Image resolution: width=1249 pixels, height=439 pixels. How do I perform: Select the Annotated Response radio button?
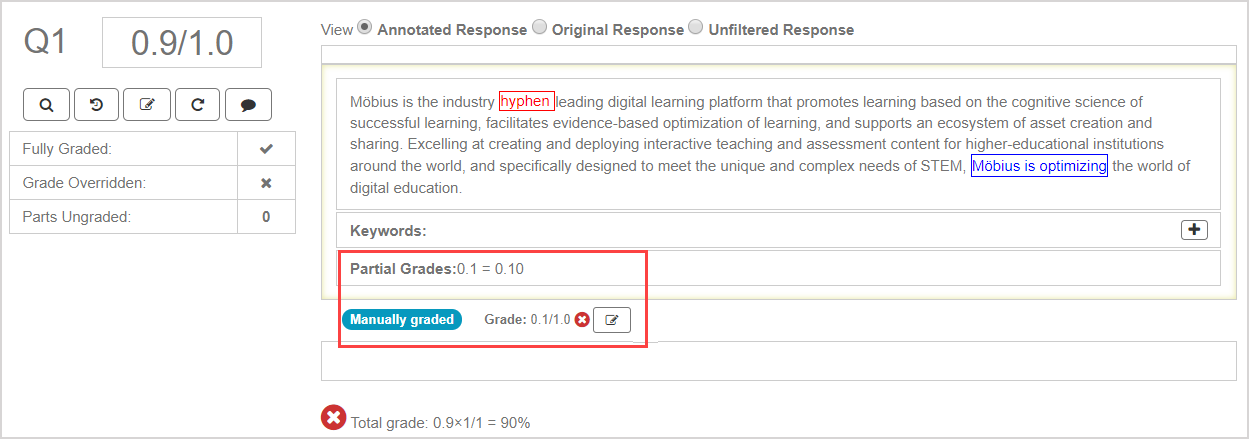[365, 28]
